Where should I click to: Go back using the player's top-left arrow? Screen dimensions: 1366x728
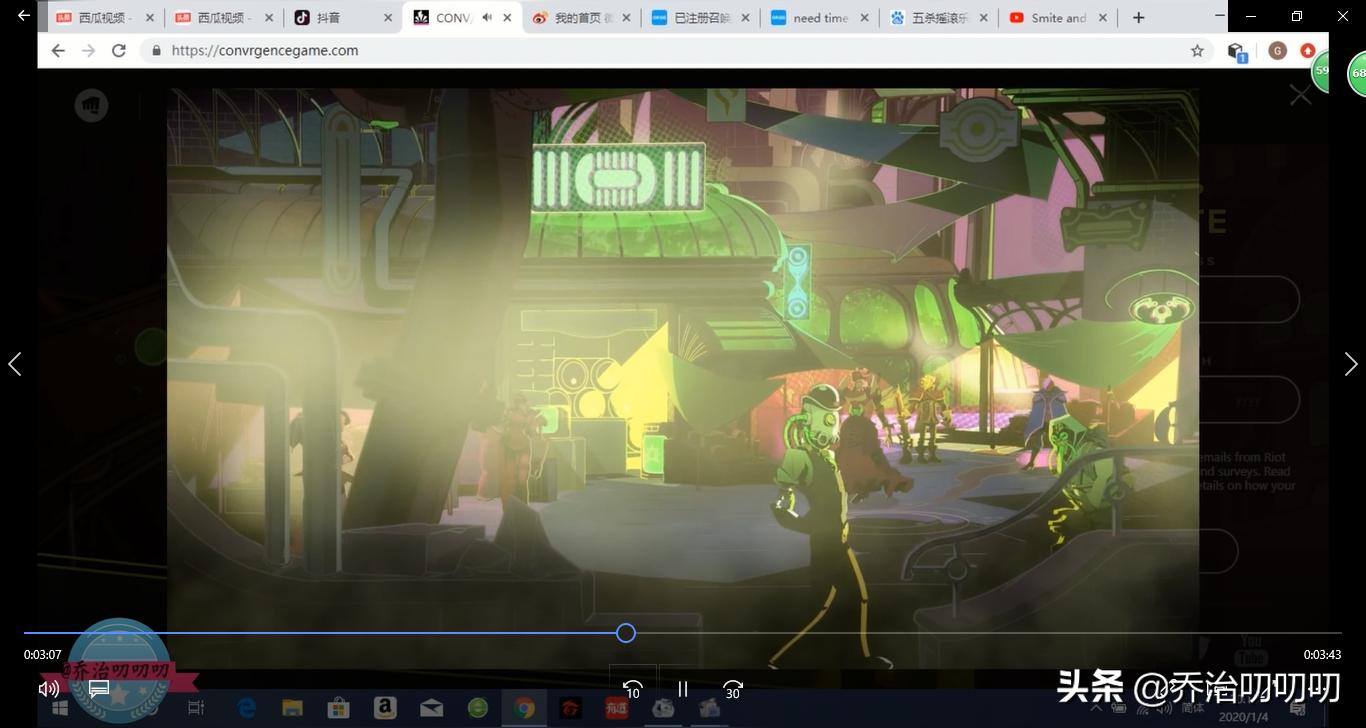(24, 16)
